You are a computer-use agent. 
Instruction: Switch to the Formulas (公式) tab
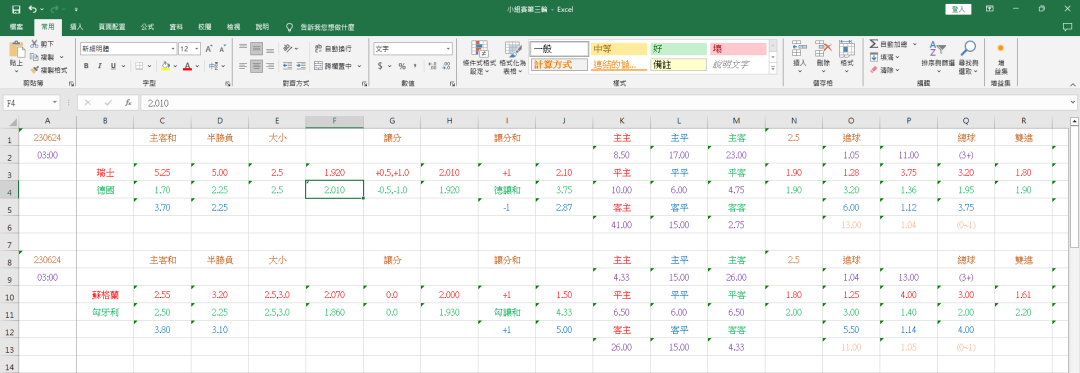click(147, 28)
